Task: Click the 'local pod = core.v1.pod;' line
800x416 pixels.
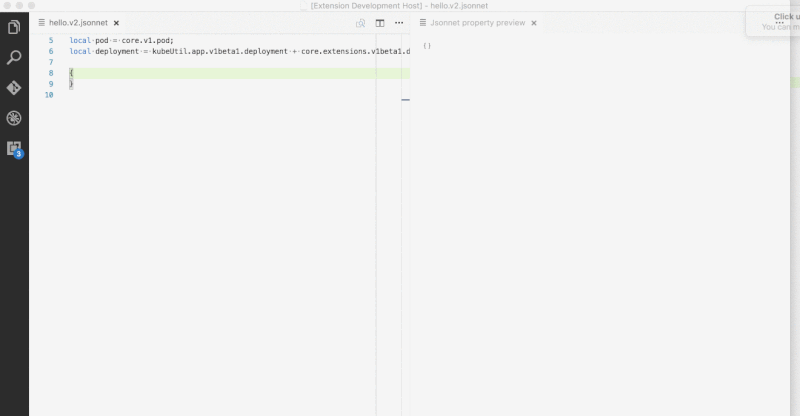Action: pyautogui.click(x=121, y=40)
